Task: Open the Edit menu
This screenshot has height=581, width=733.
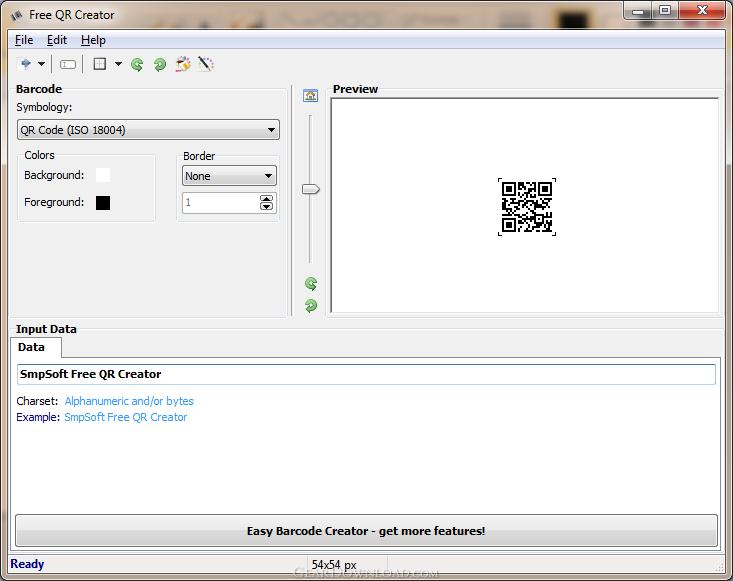Action: pyautogui.click(x=57, y=40)
